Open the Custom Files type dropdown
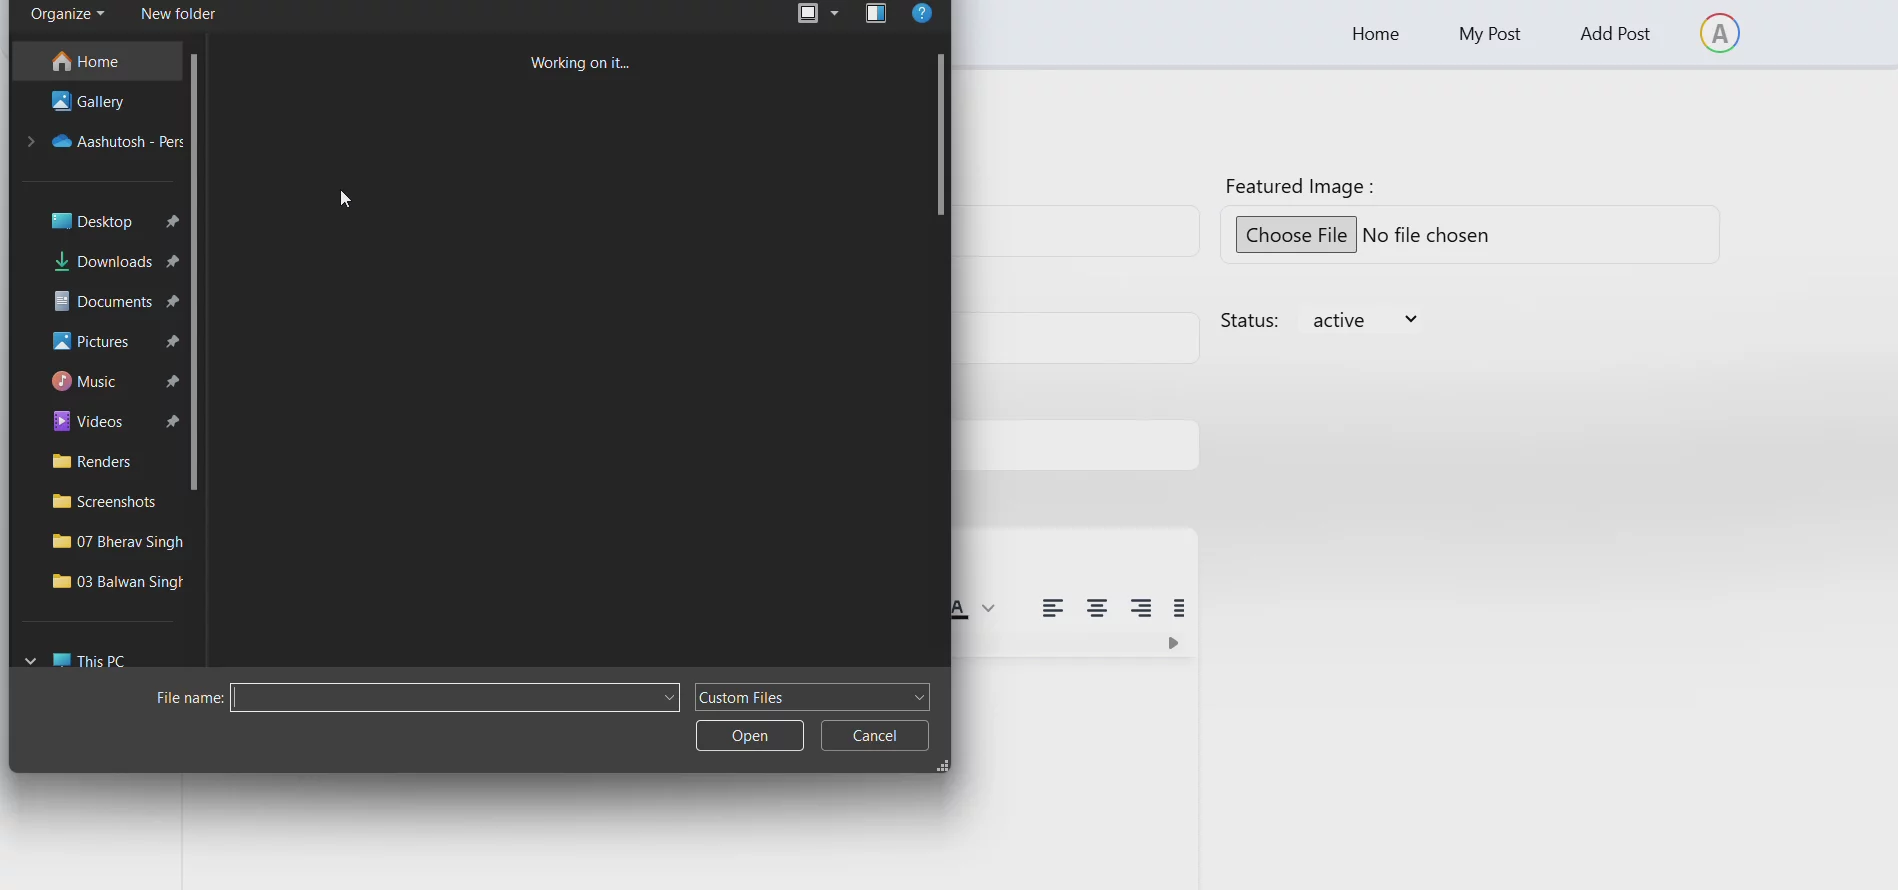This screenshot has height=890, width=1898. tap(812, 697)
